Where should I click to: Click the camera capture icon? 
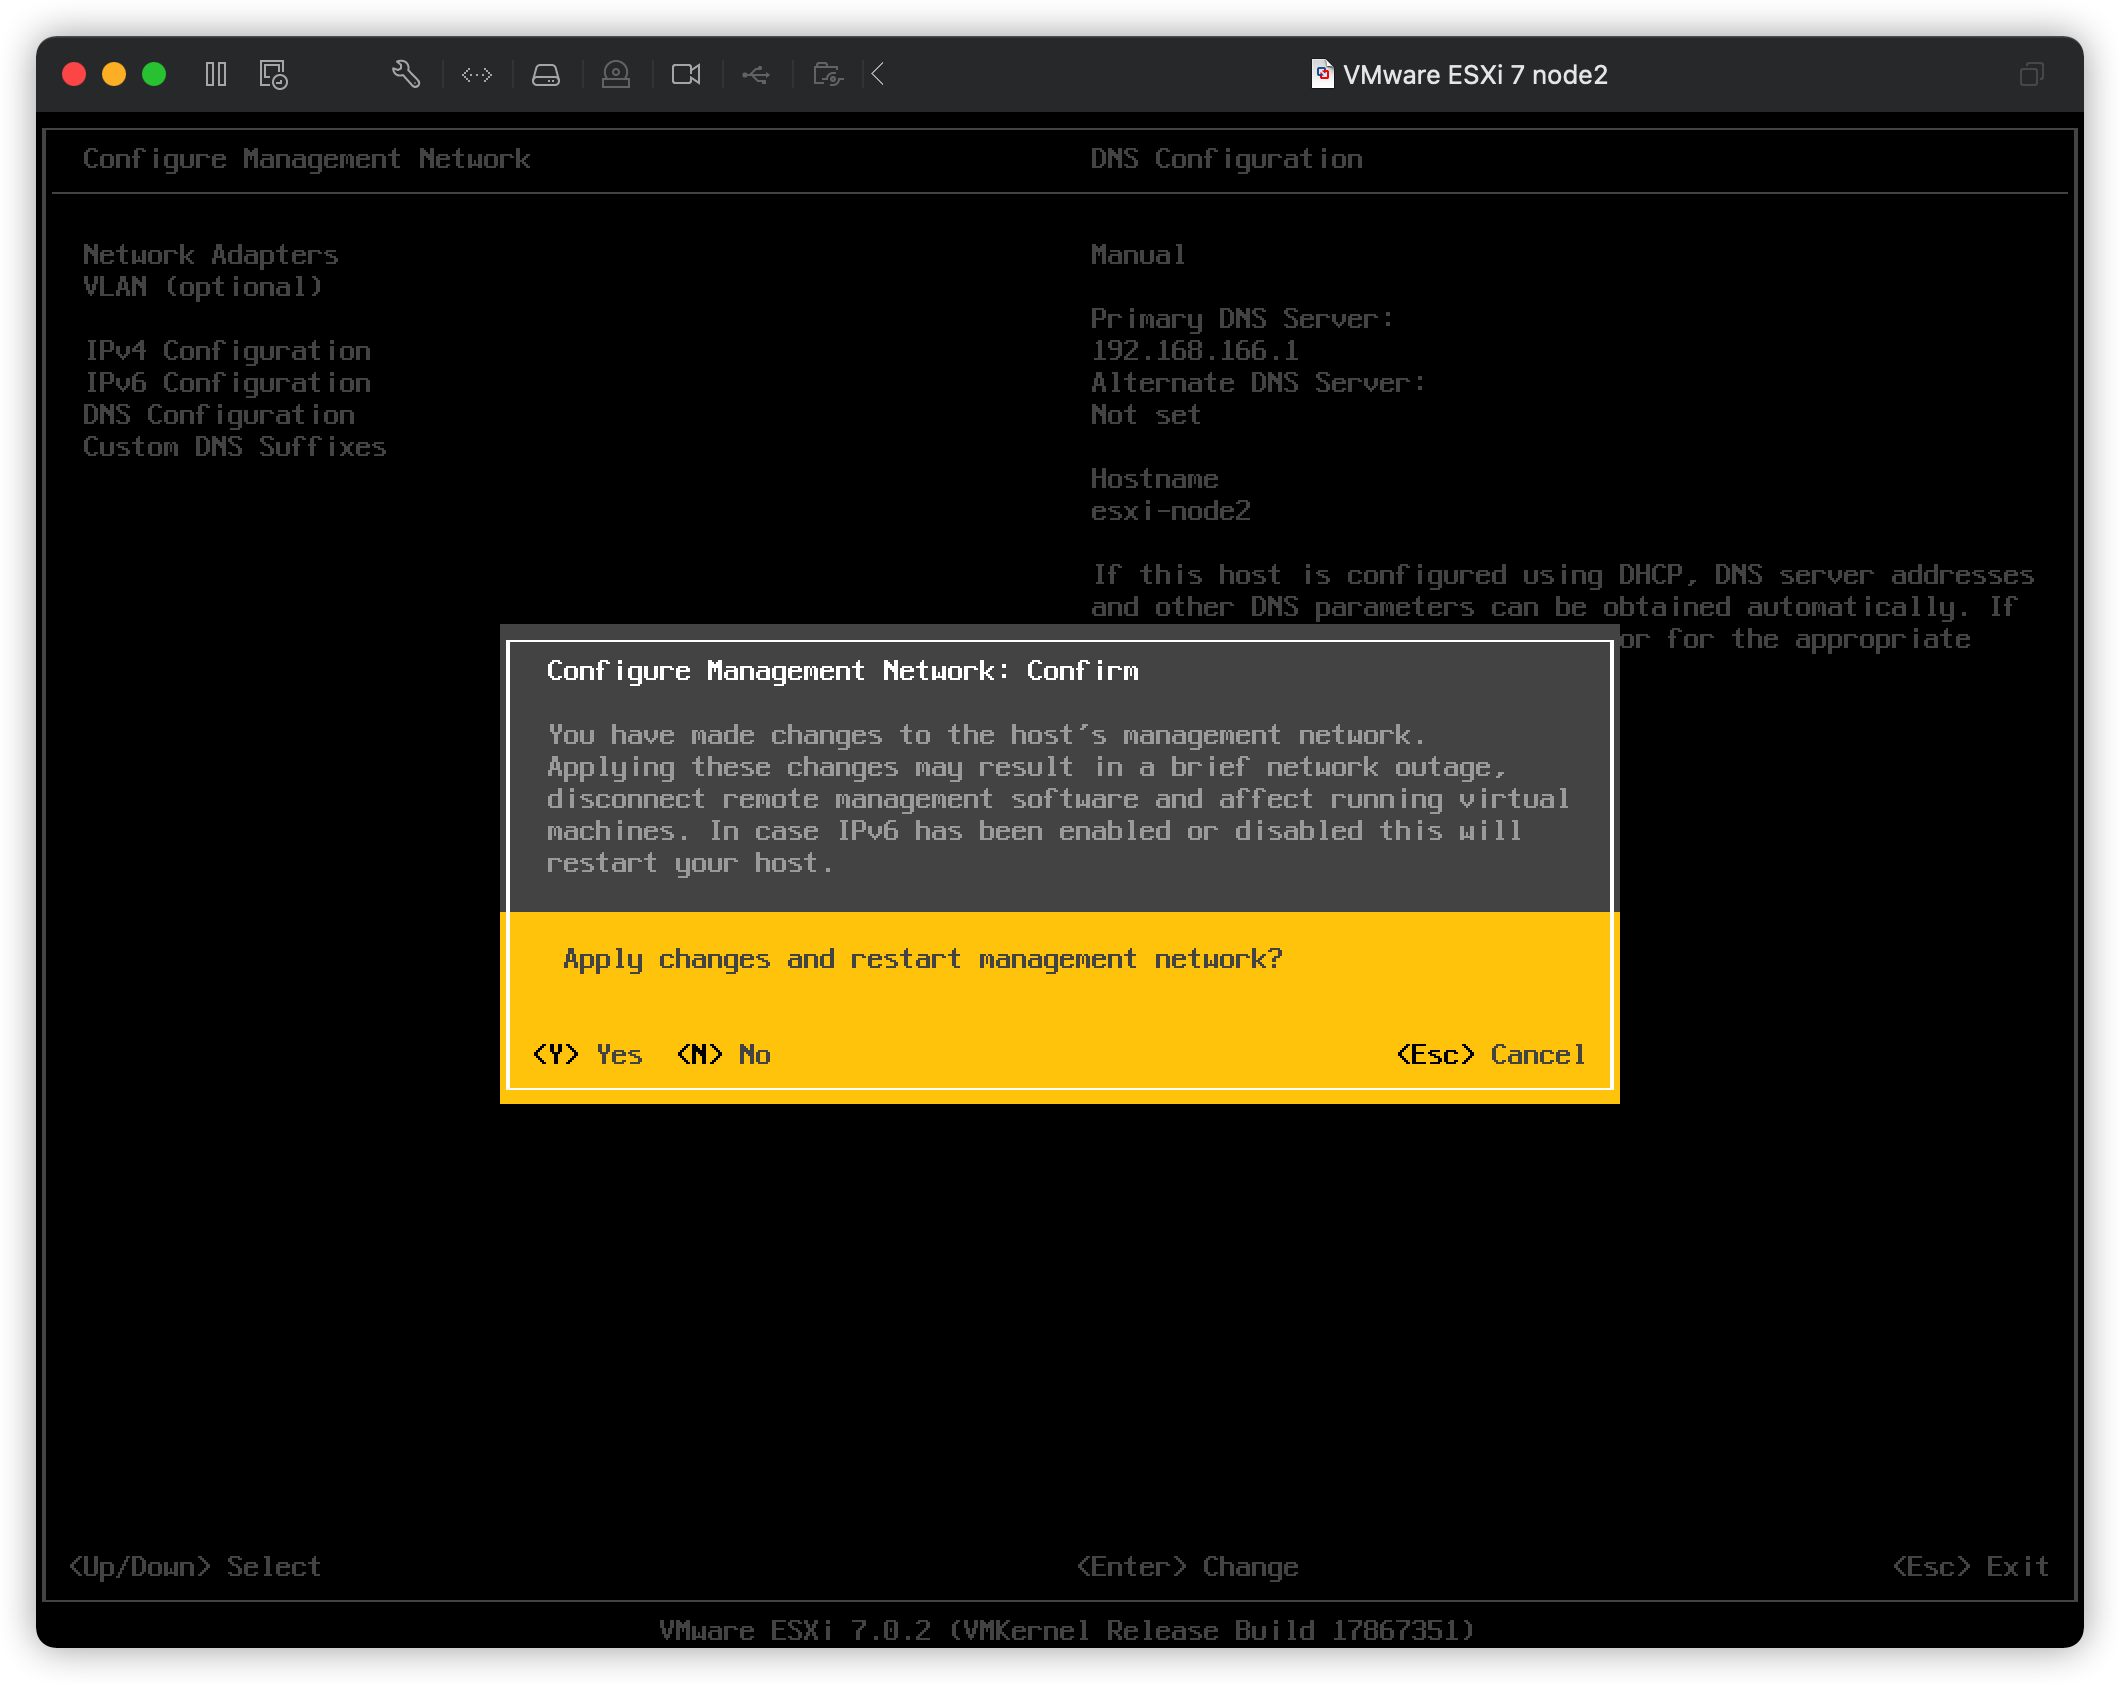point(685,75)
